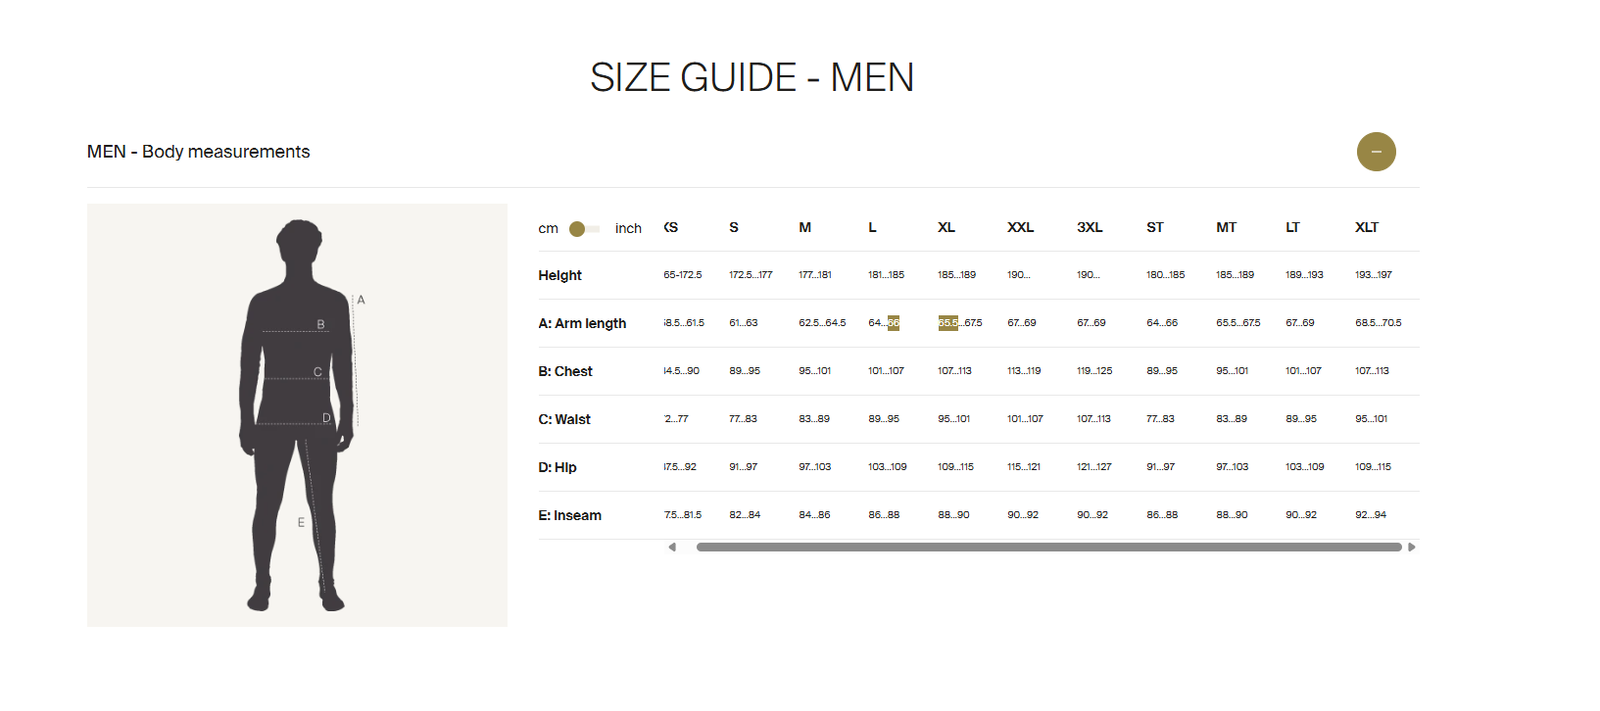This screenshot has width=1600, height=711.
Task: Select the XL size column header
Action: click(x=946, y=228)
